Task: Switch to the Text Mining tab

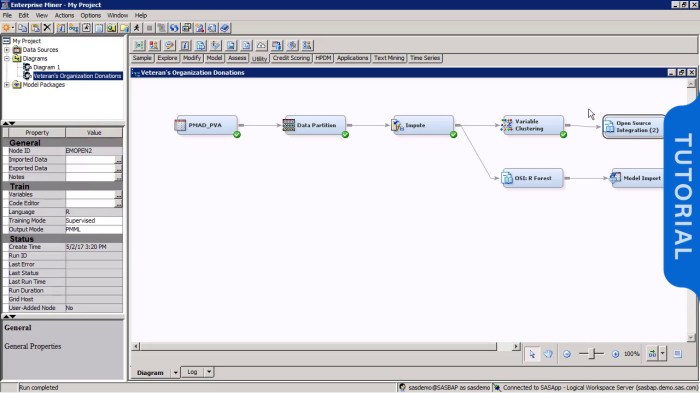Action: [x=389, y=58]
